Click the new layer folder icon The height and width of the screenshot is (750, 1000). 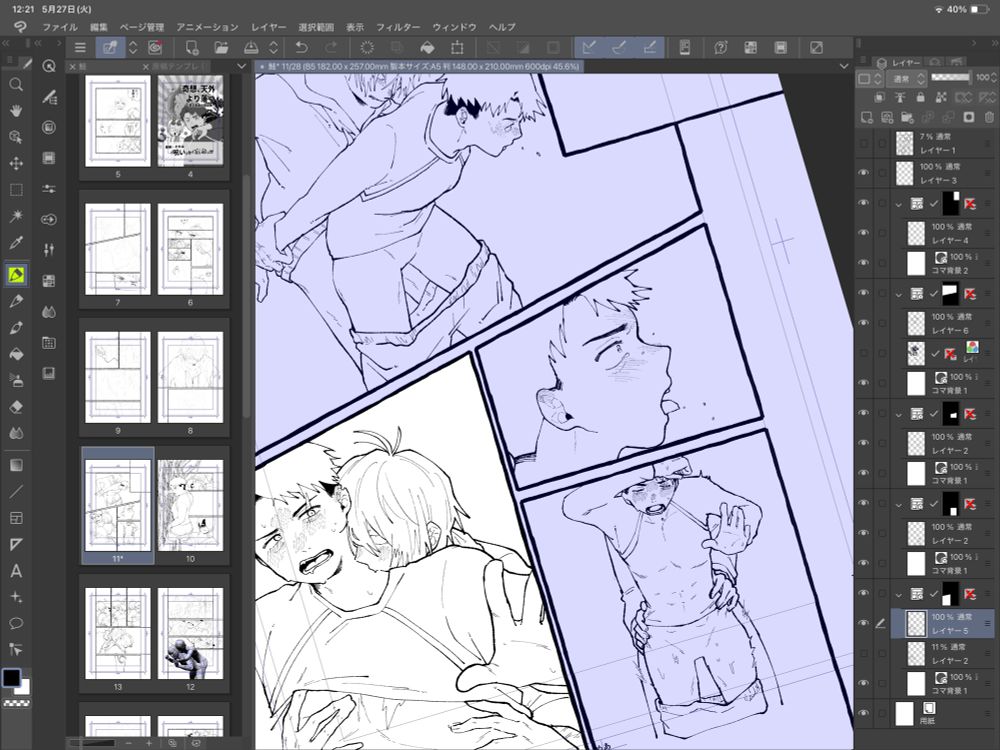[907, 117]
